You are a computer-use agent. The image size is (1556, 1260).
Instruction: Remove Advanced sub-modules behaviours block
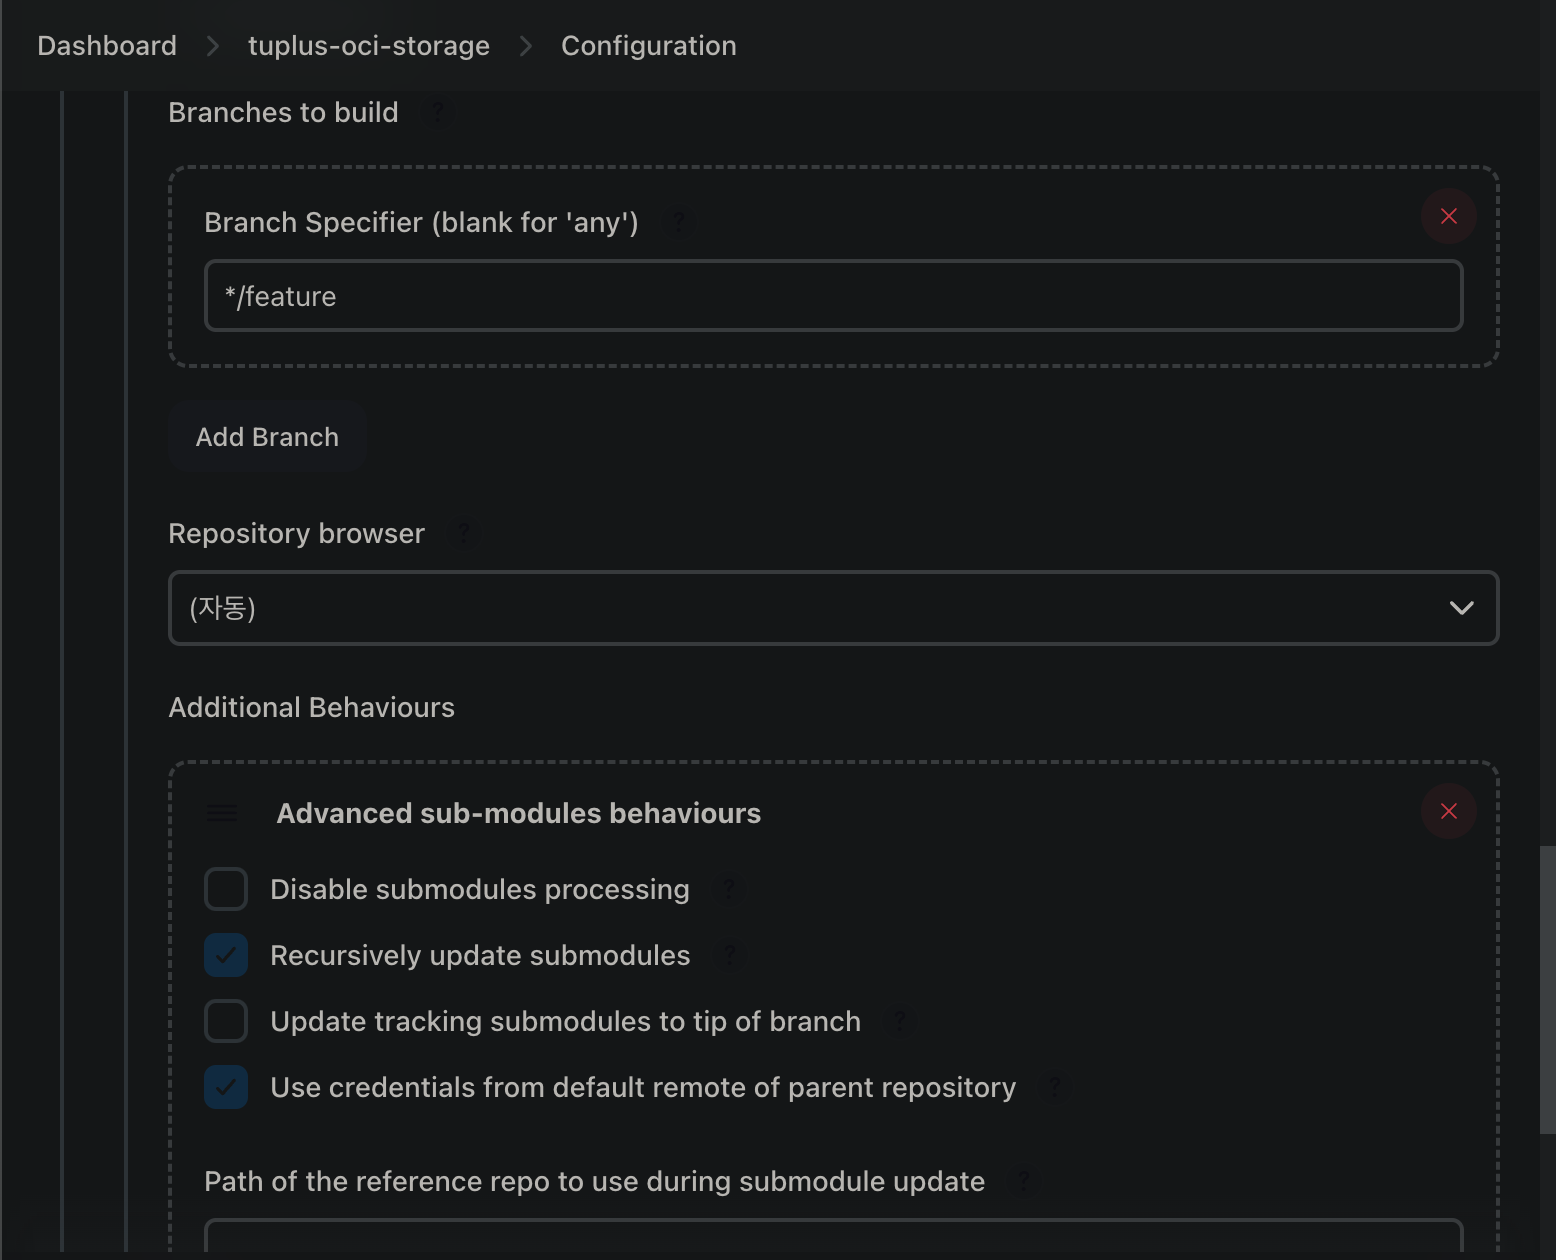click(x=1448, y=811)
